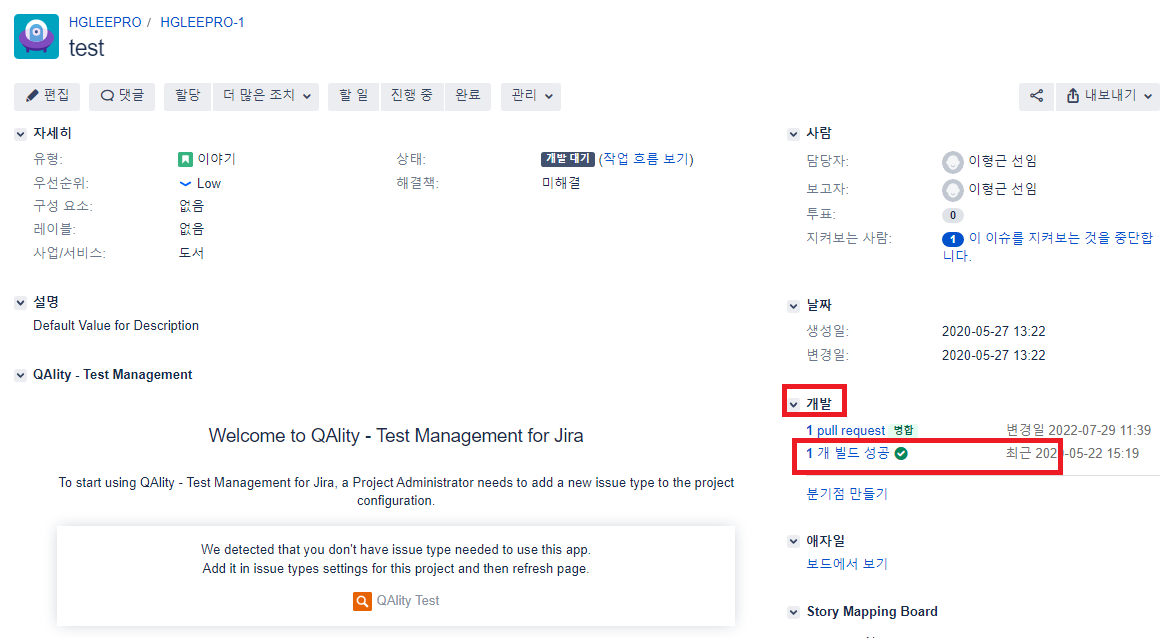Click the 병합 merged status badge
Image resolution: width=1167 pixels, height=638 pixels.
904,430
